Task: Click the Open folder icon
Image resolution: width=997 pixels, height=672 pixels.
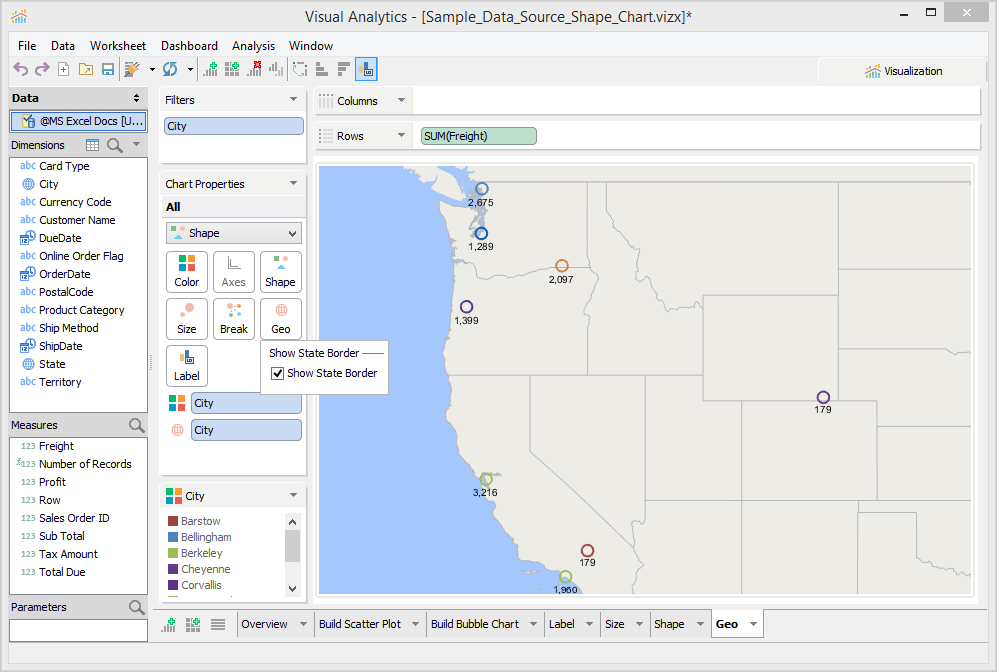Action: click(85, 69)
